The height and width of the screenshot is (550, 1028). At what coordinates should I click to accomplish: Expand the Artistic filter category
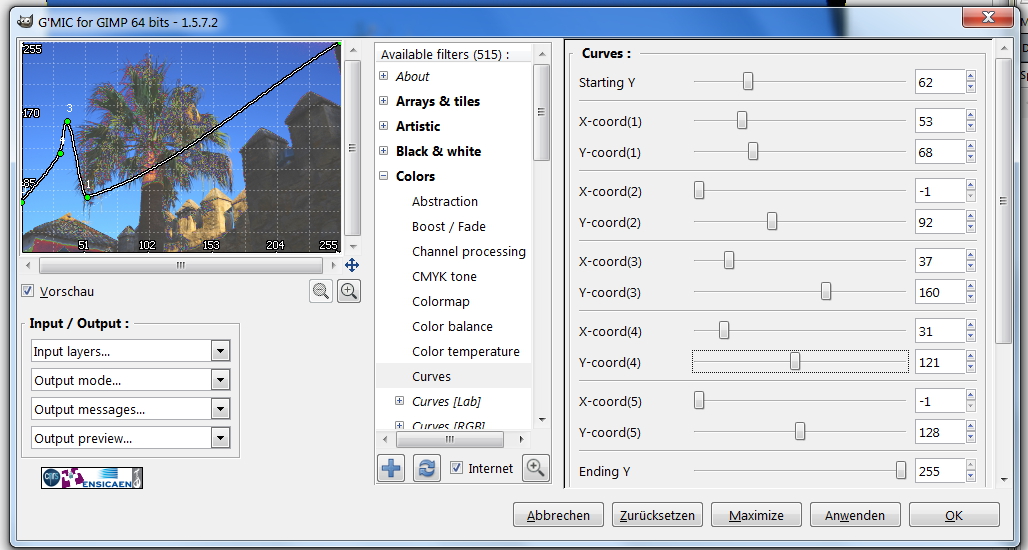384,126
